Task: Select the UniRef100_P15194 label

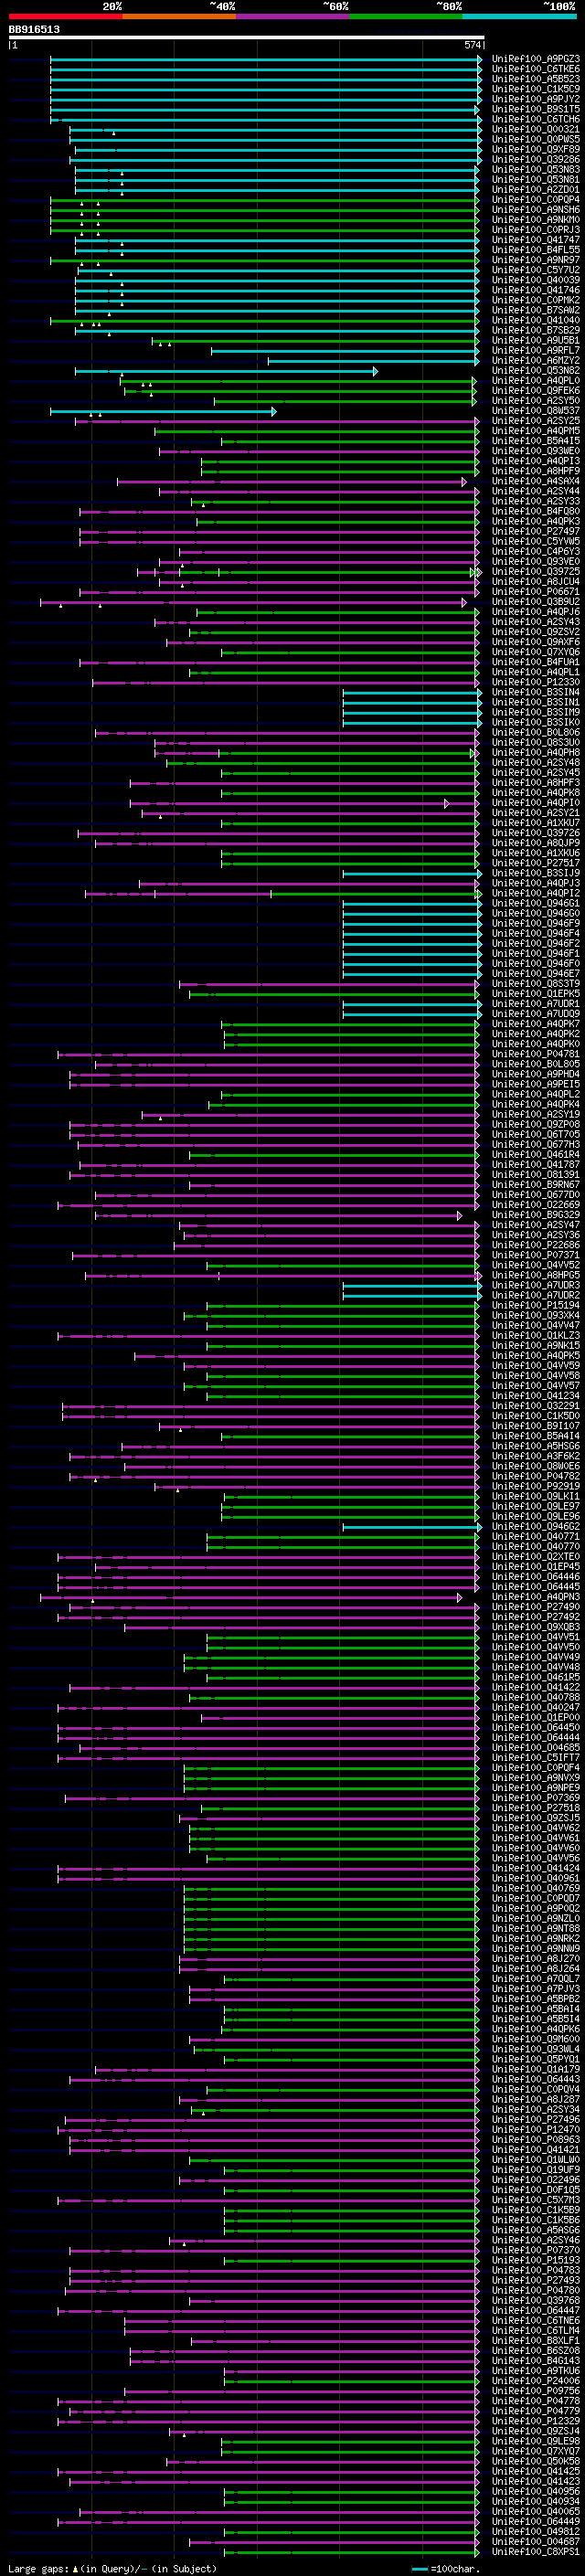Action: [535, 1305]
